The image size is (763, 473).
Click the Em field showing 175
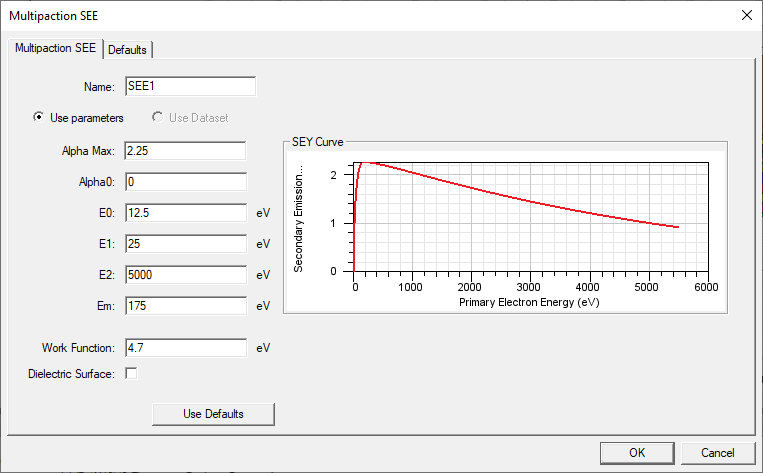coord(185,306)
